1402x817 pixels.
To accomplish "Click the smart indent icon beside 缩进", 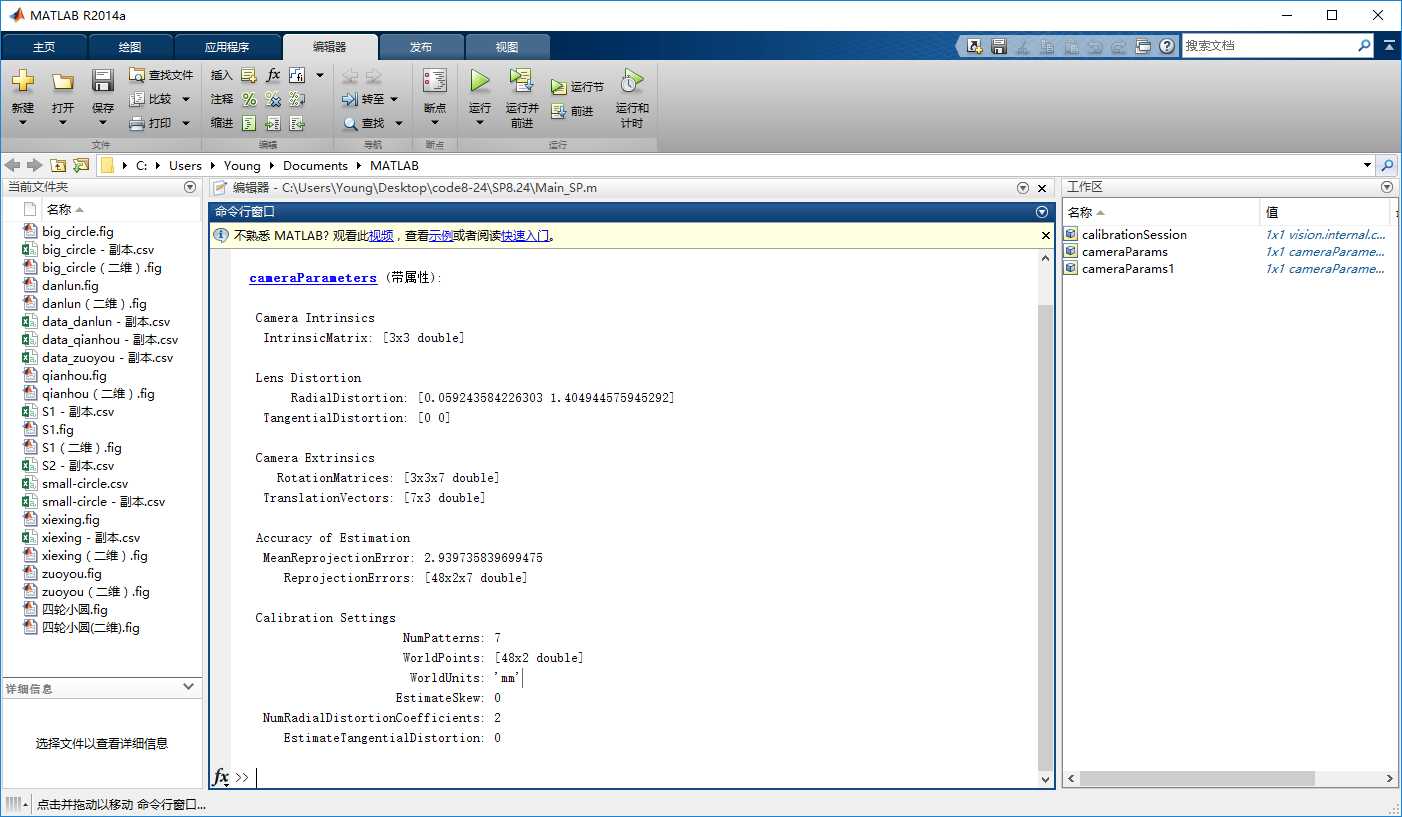I will pos(249,123).
